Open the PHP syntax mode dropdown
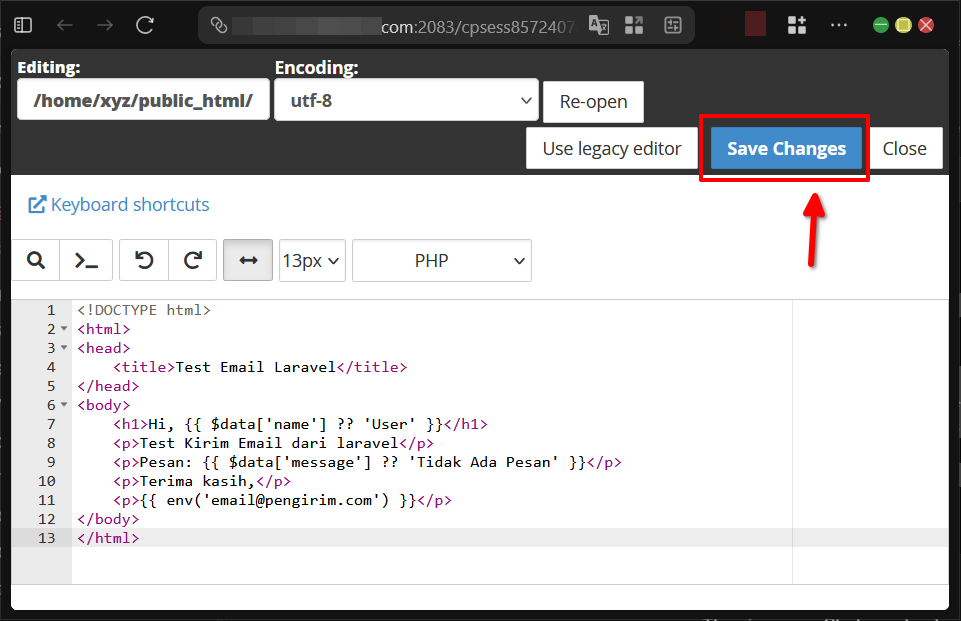This screenshot has width=961, height=621. 441,260
